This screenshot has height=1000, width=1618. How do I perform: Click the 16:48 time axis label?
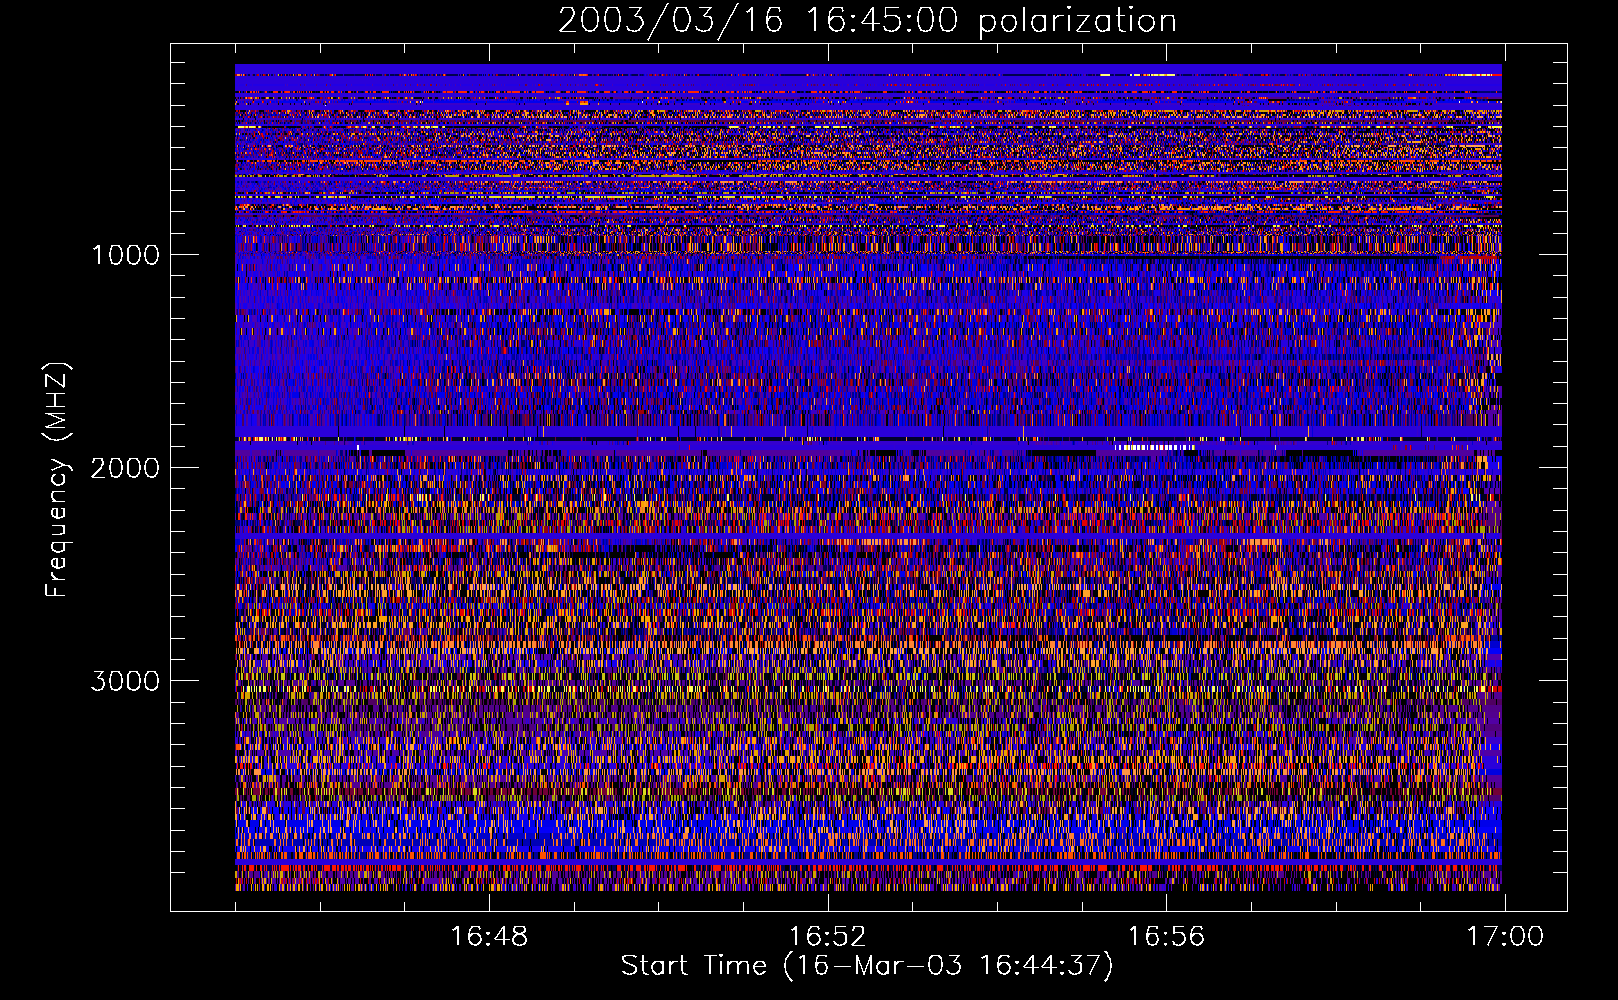click(489, 937)
